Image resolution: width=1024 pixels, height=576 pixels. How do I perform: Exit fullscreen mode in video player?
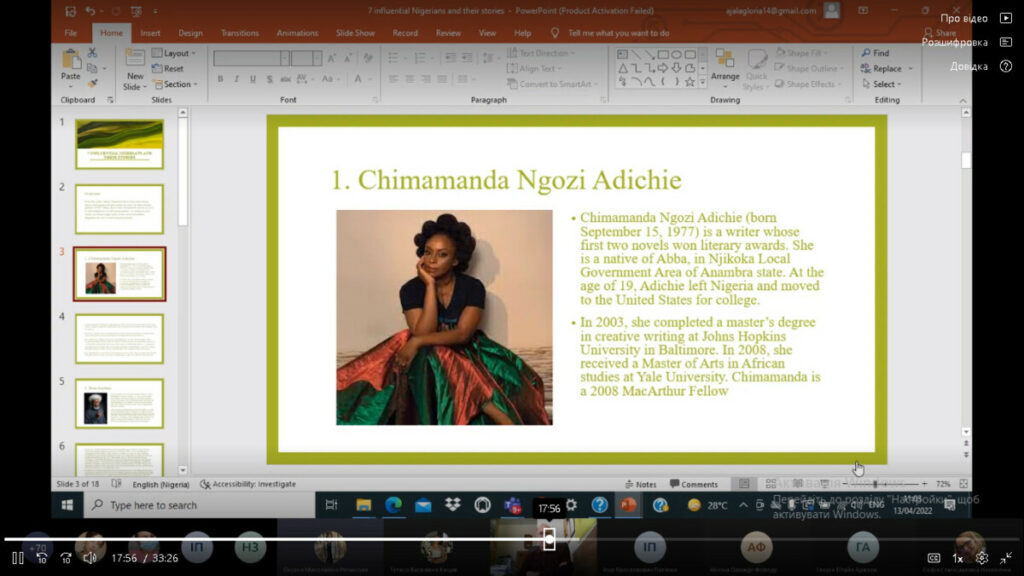1006,558
